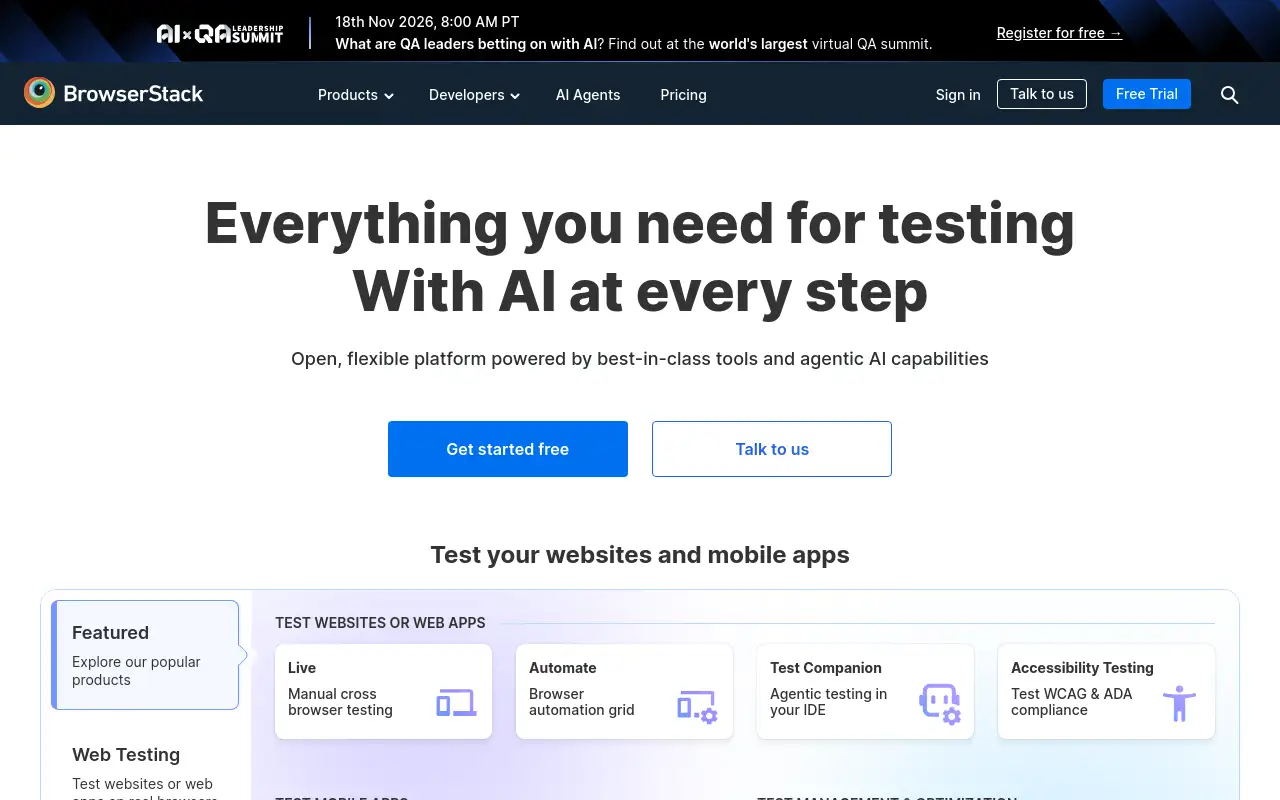Click 'Browser automation grid' description

click(582, 702)
